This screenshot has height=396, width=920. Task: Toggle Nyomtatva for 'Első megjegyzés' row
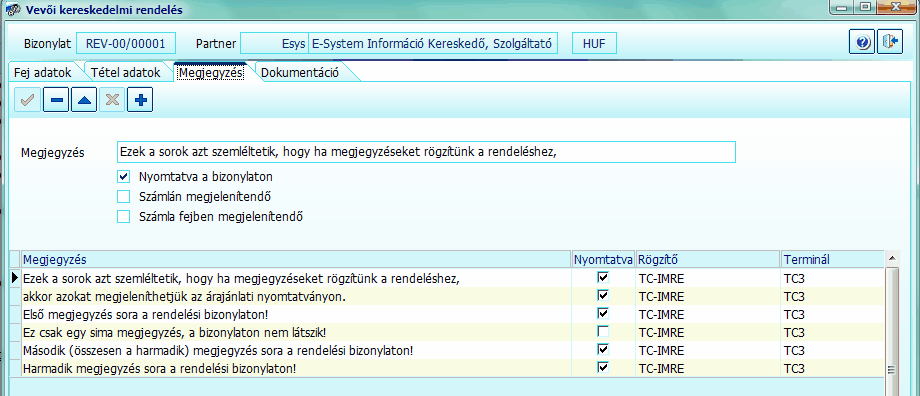[x=603, y=313]
